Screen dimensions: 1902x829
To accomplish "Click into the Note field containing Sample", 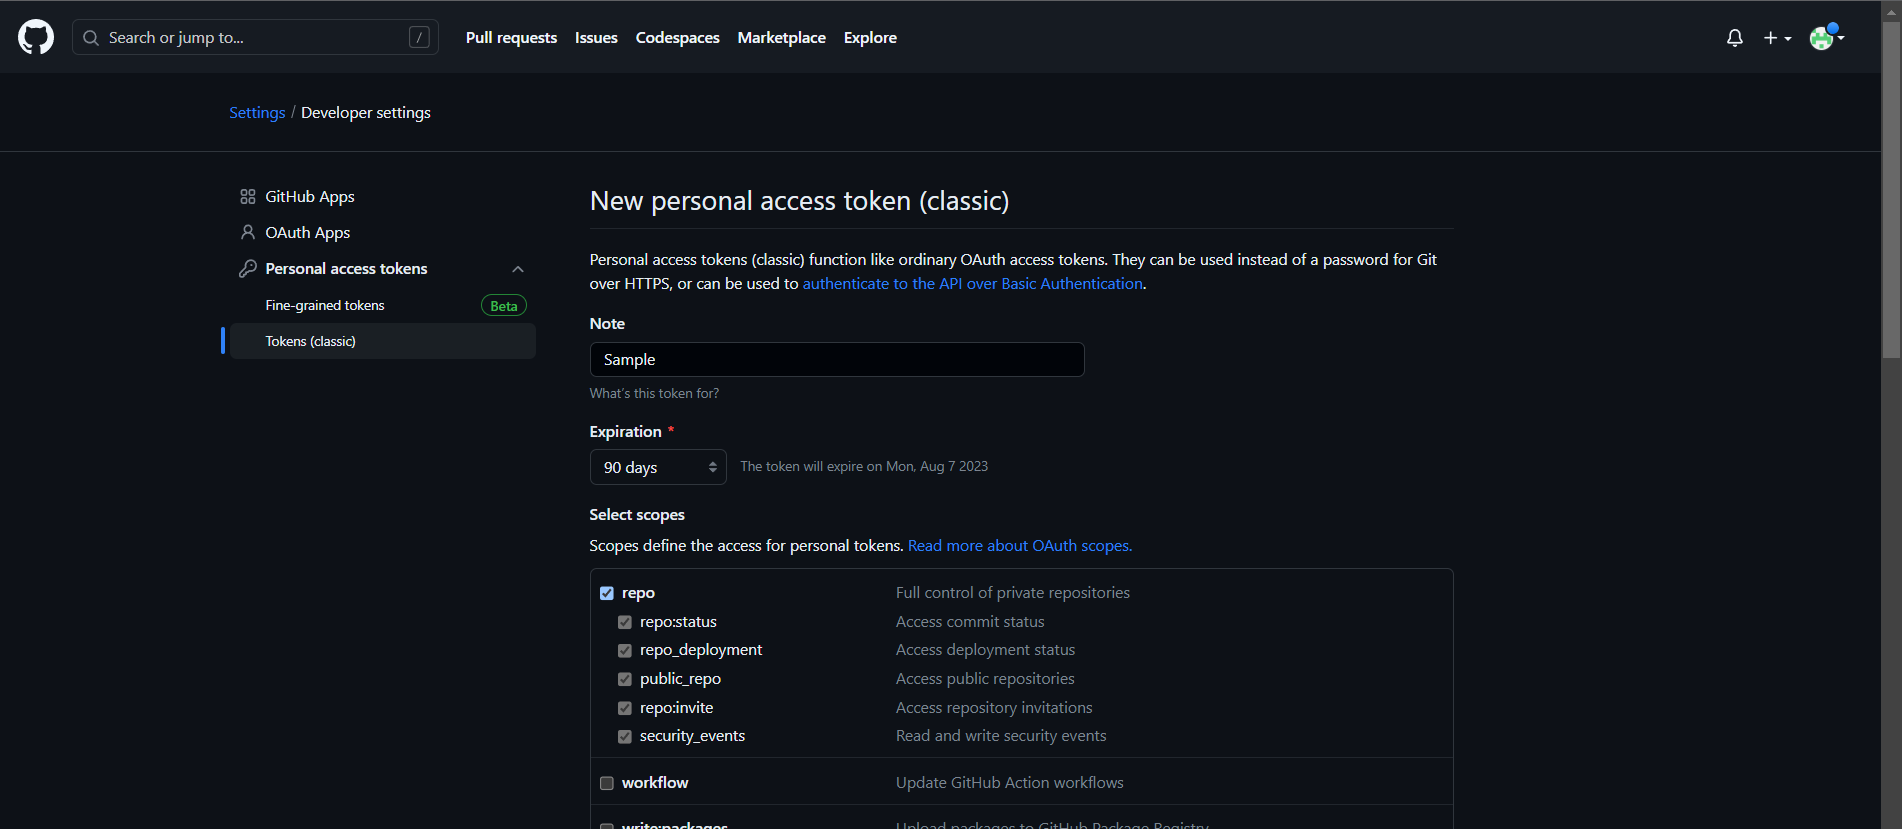I will 837,360.
